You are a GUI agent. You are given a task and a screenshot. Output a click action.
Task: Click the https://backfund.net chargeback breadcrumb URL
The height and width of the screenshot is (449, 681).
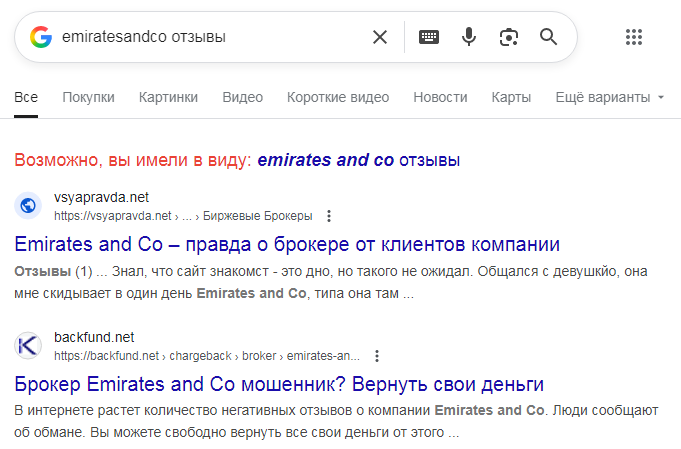coord(207,356)
